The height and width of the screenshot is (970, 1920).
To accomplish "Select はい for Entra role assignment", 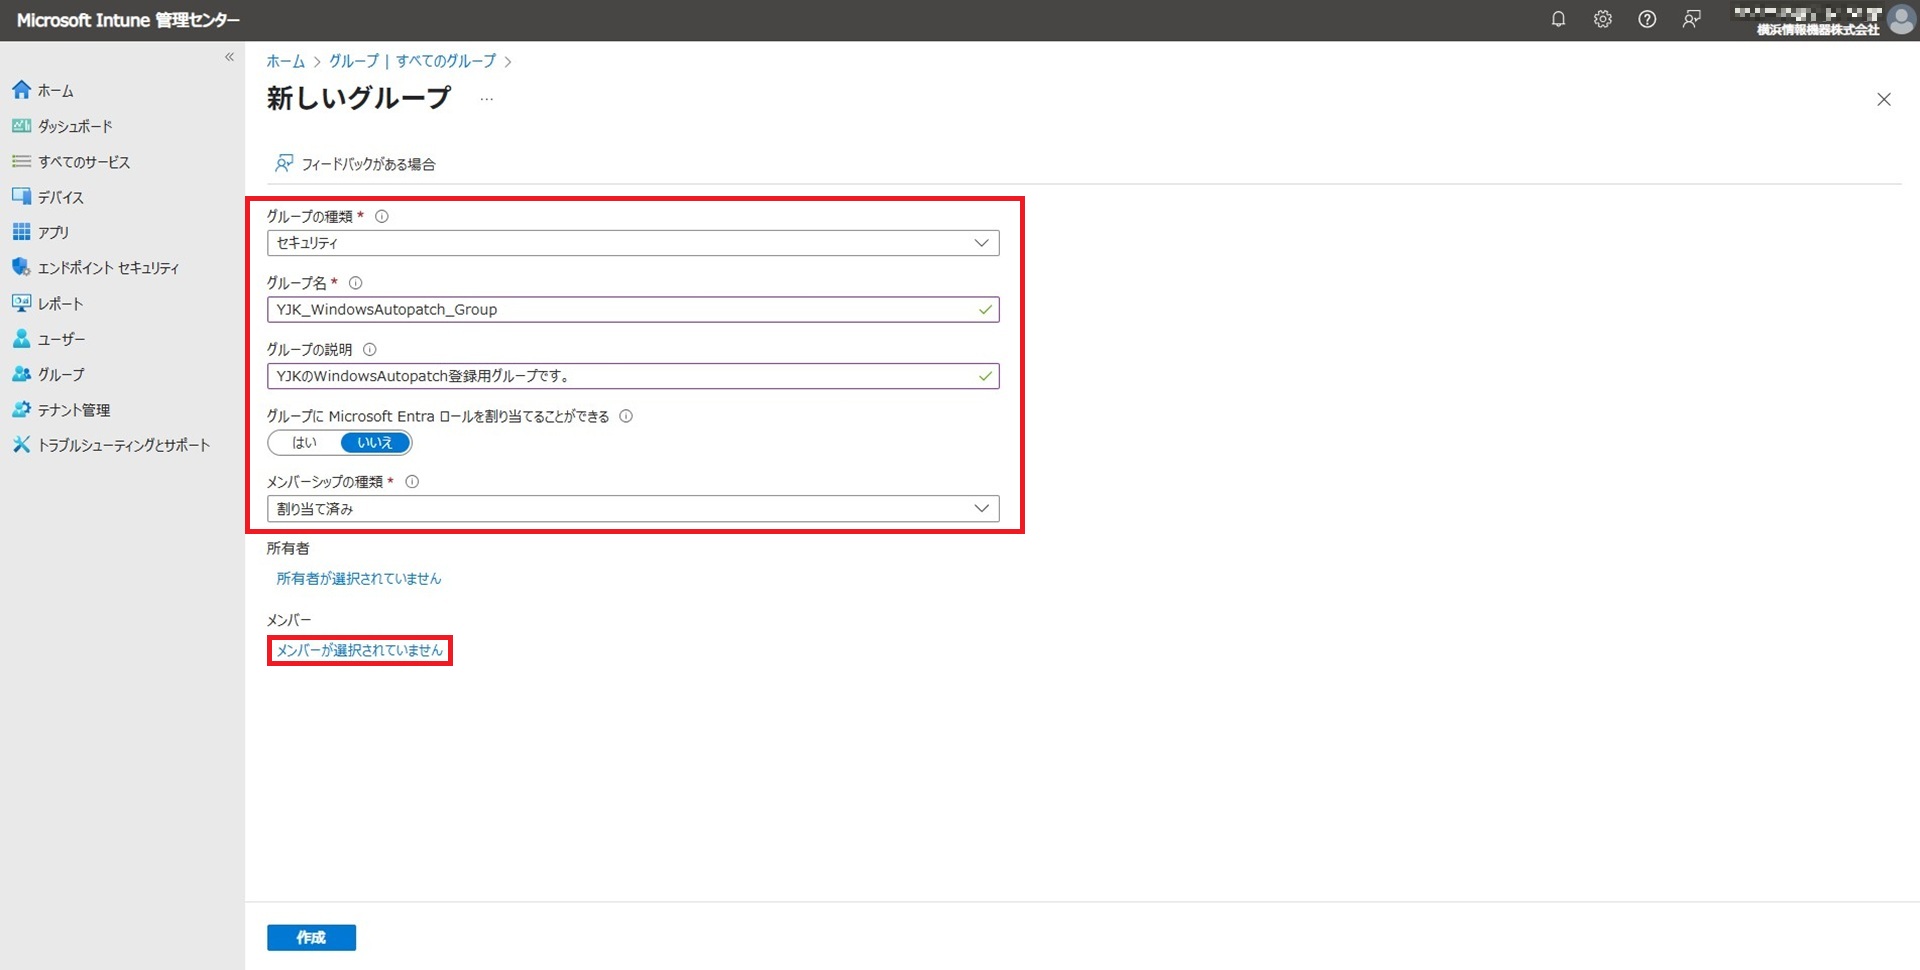I will point(304,442).
